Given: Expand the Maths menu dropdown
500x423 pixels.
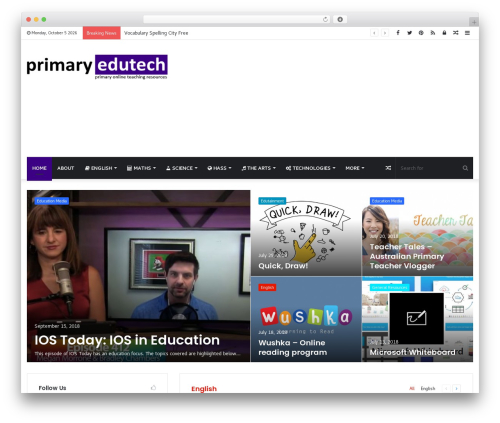Looking at the screenshot, I should click(x=141, y=168).
